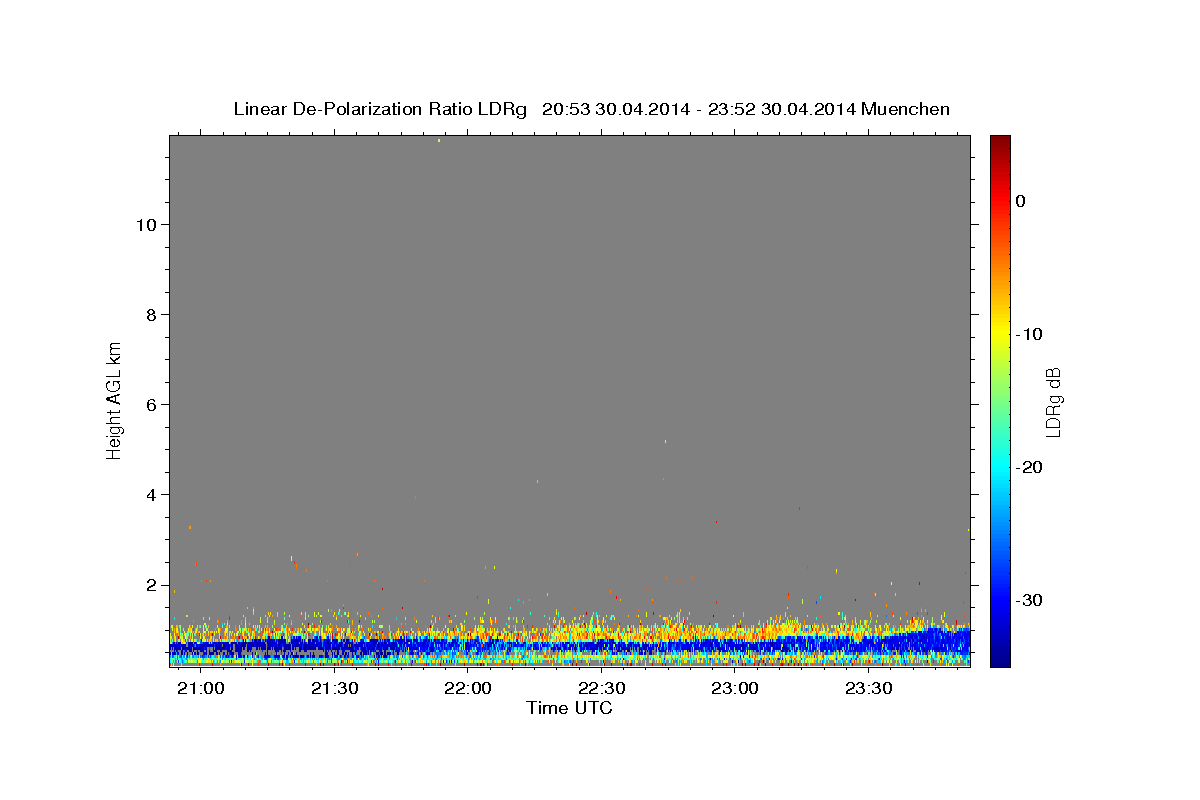The width and height of the screenshot is (1200, 800).
Task: Click the colorbar tick label -30
Action: (x=1029, y=601)
